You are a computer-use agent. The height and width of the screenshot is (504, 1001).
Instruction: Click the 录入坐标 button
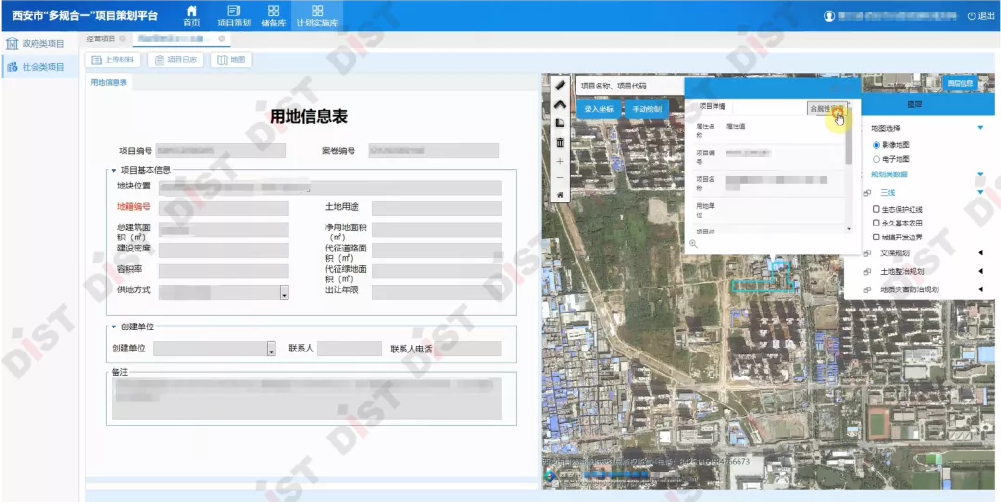pyautogui.click(x=599, y=109)
